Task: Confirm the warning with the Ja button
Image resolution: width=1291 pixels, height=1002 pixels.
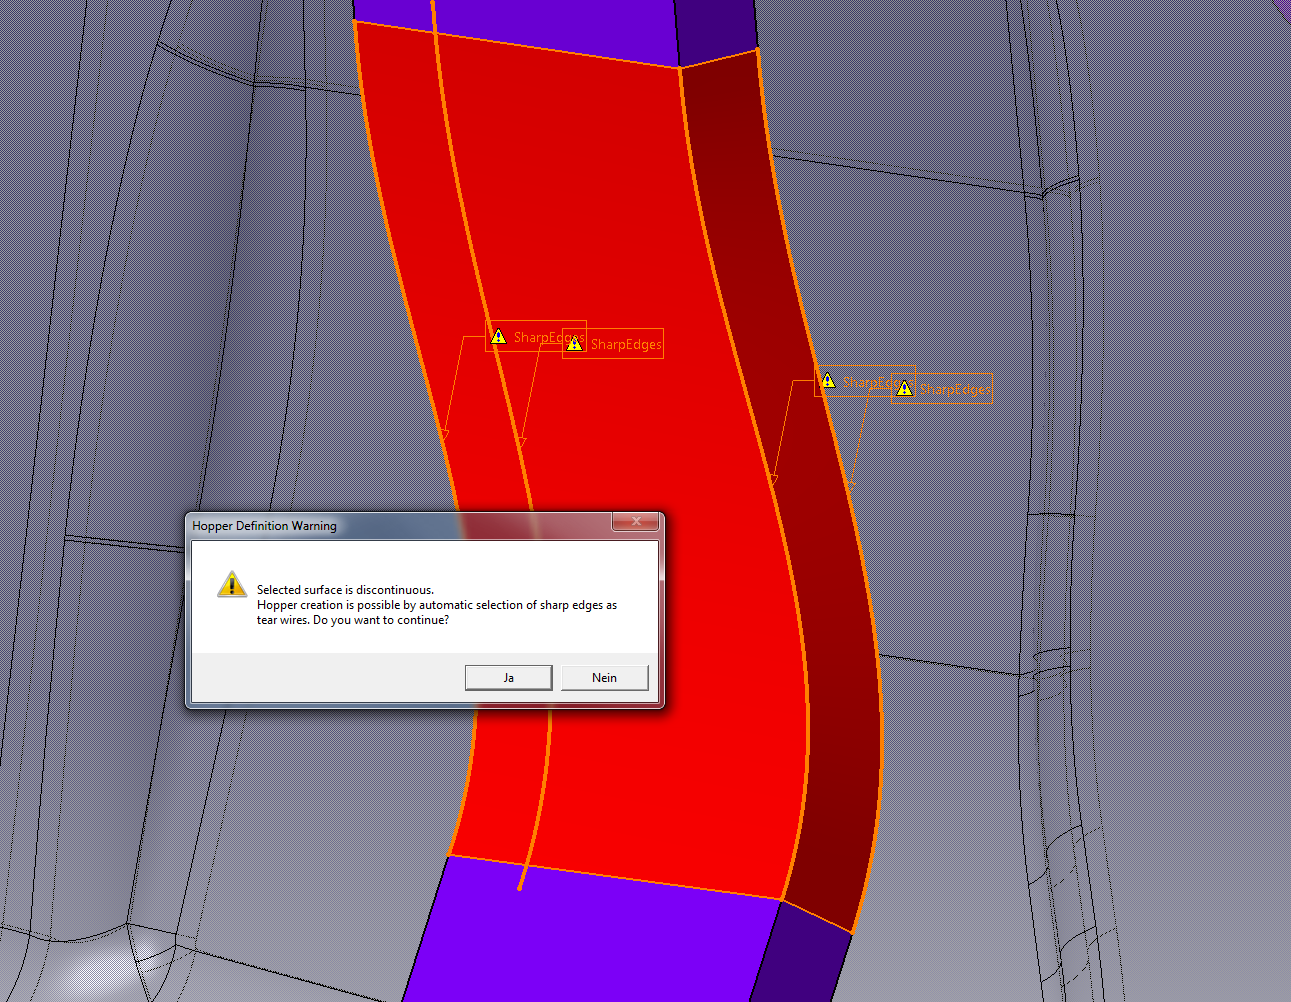Action: click(x=508, y=678)
